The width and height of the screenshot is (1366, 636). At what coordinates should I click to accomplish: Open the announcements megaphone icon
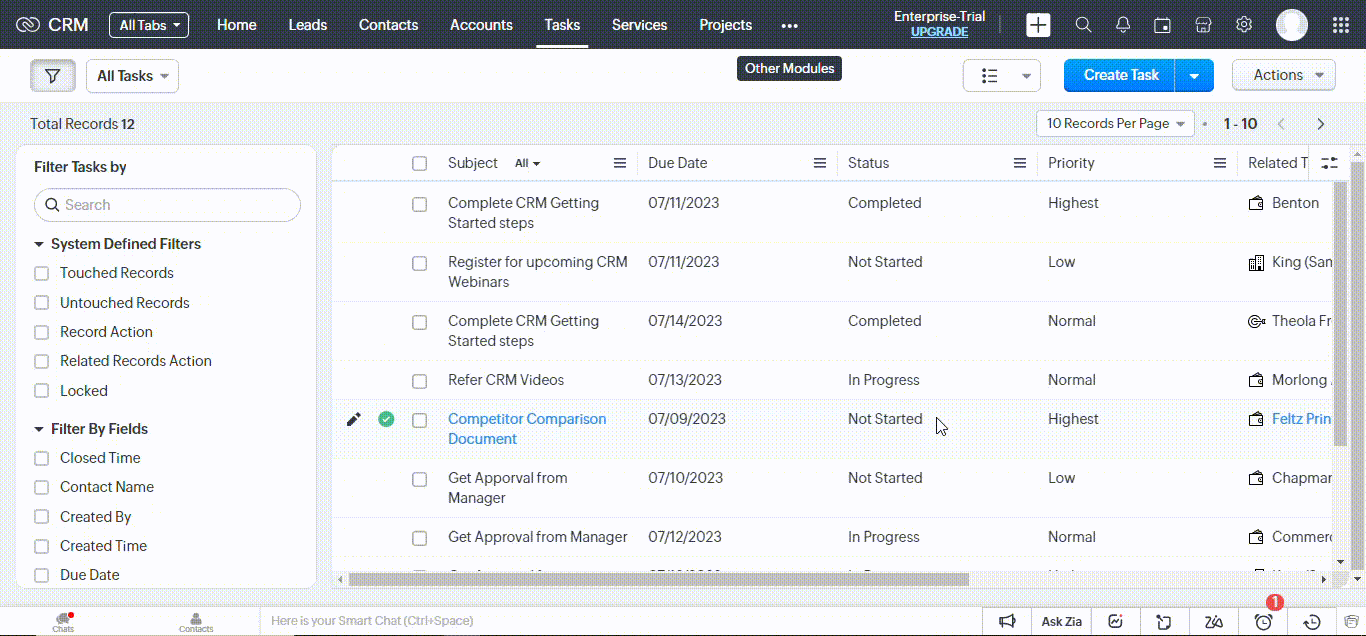(x=1008, y=621)
